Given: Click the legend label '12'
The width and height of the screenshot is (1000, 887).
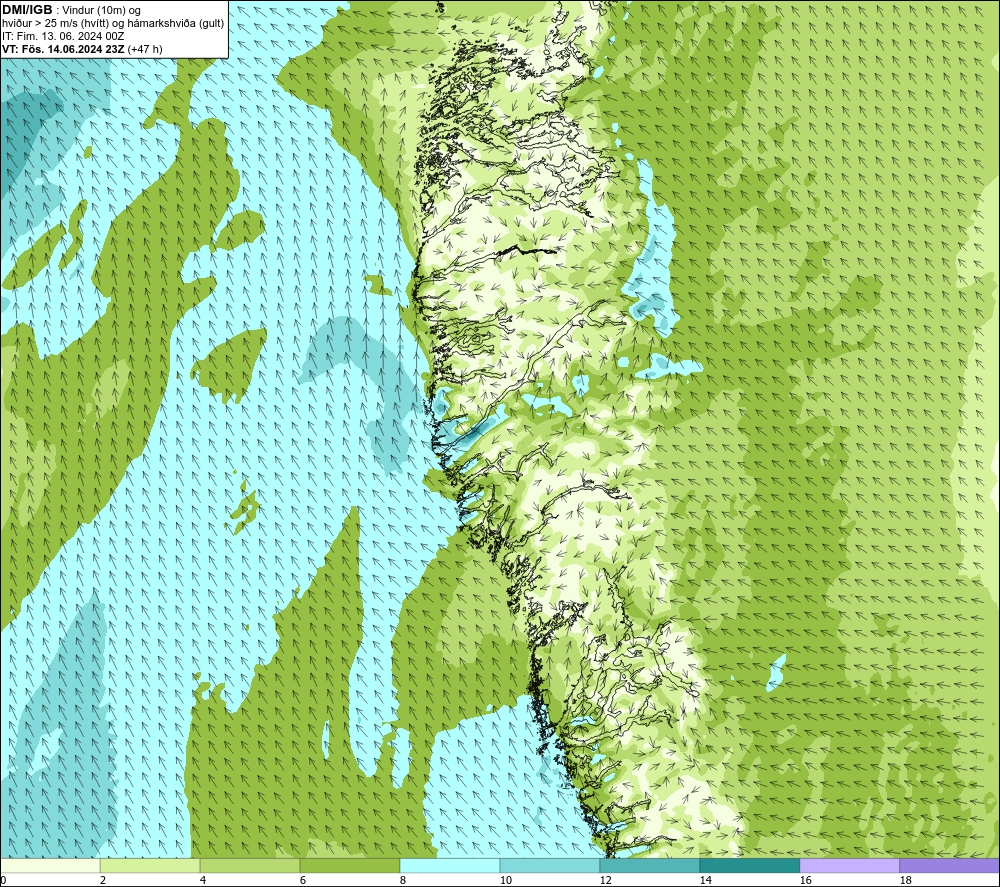Looking at the screenshot, I should 606,881.
